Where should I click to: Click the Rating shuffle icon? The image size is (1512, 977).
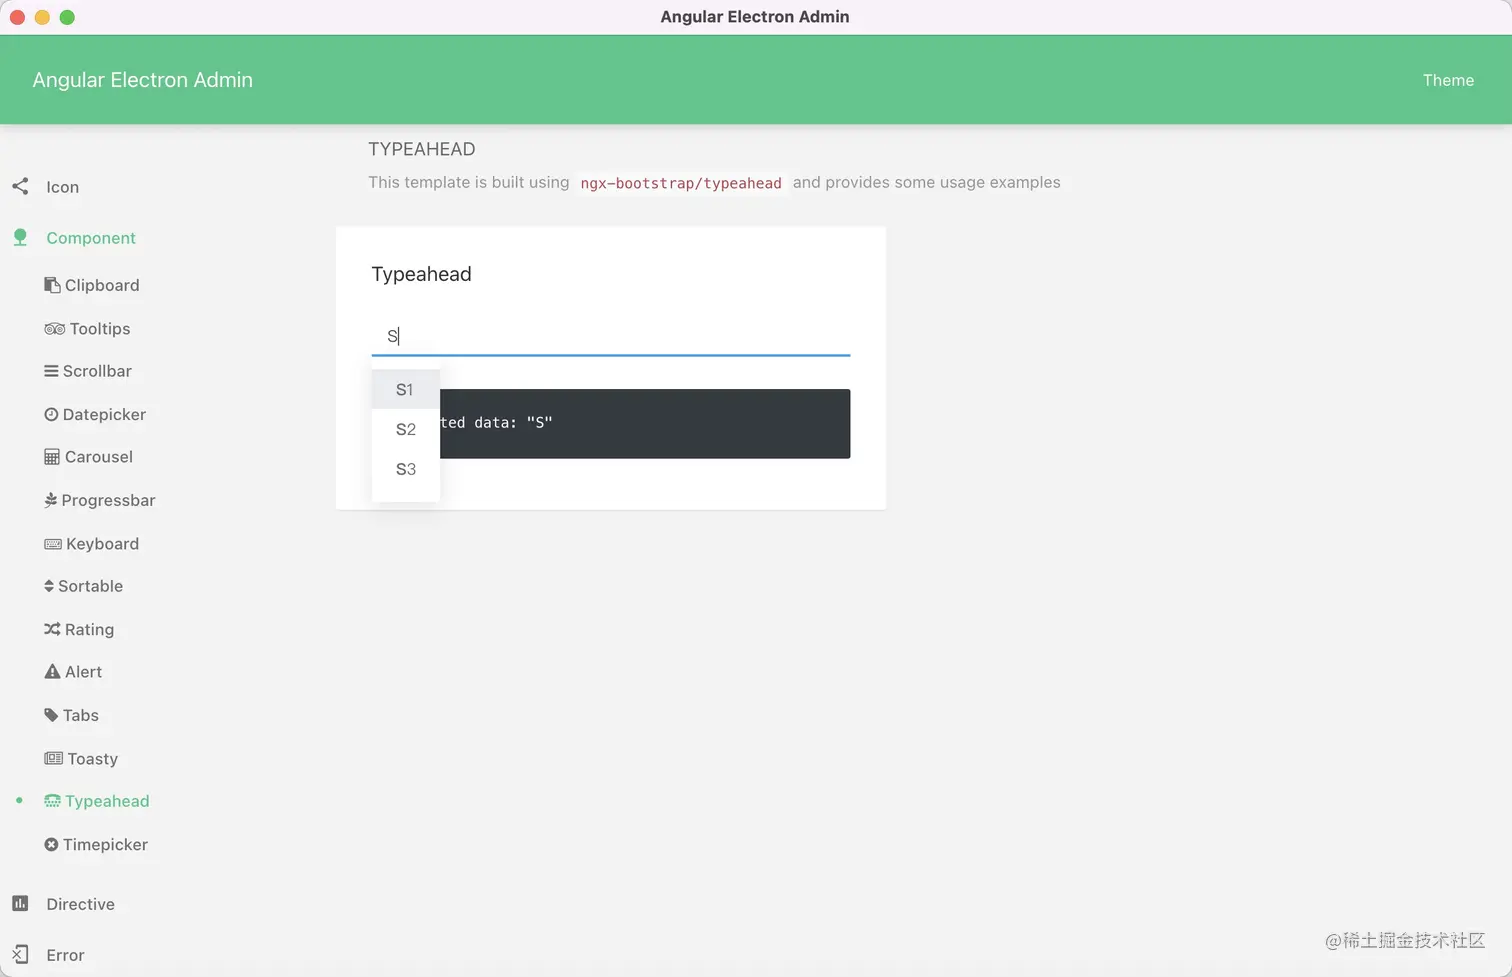pyautogui.click(x=52, y=629)
